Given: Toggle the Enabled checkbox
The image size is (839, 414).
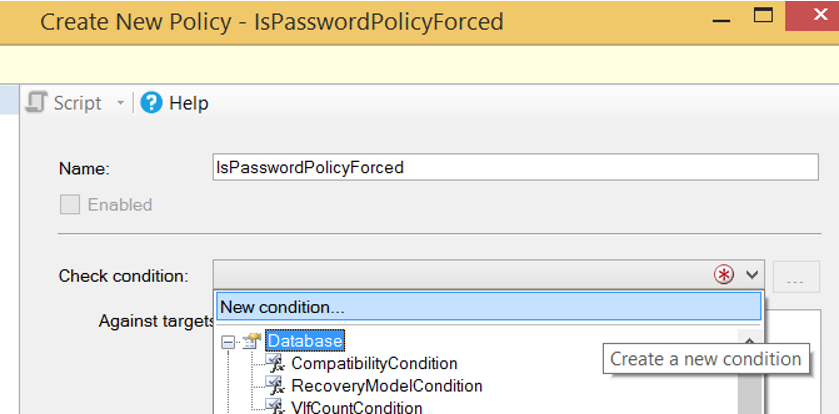Looking at the screenshot, I should pos(70,204).
